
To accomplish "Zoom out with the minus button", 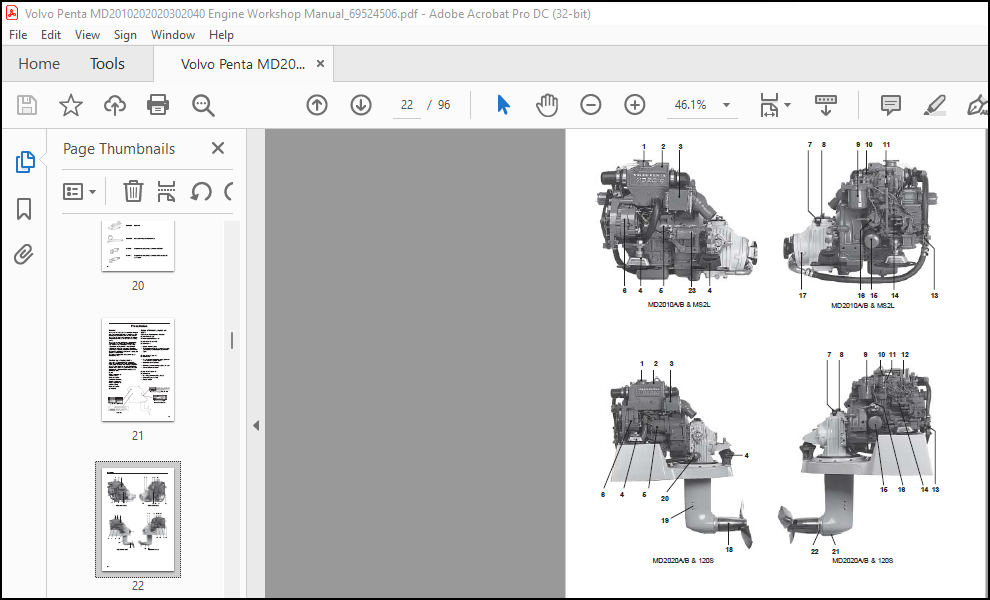I will coord(590,105).
